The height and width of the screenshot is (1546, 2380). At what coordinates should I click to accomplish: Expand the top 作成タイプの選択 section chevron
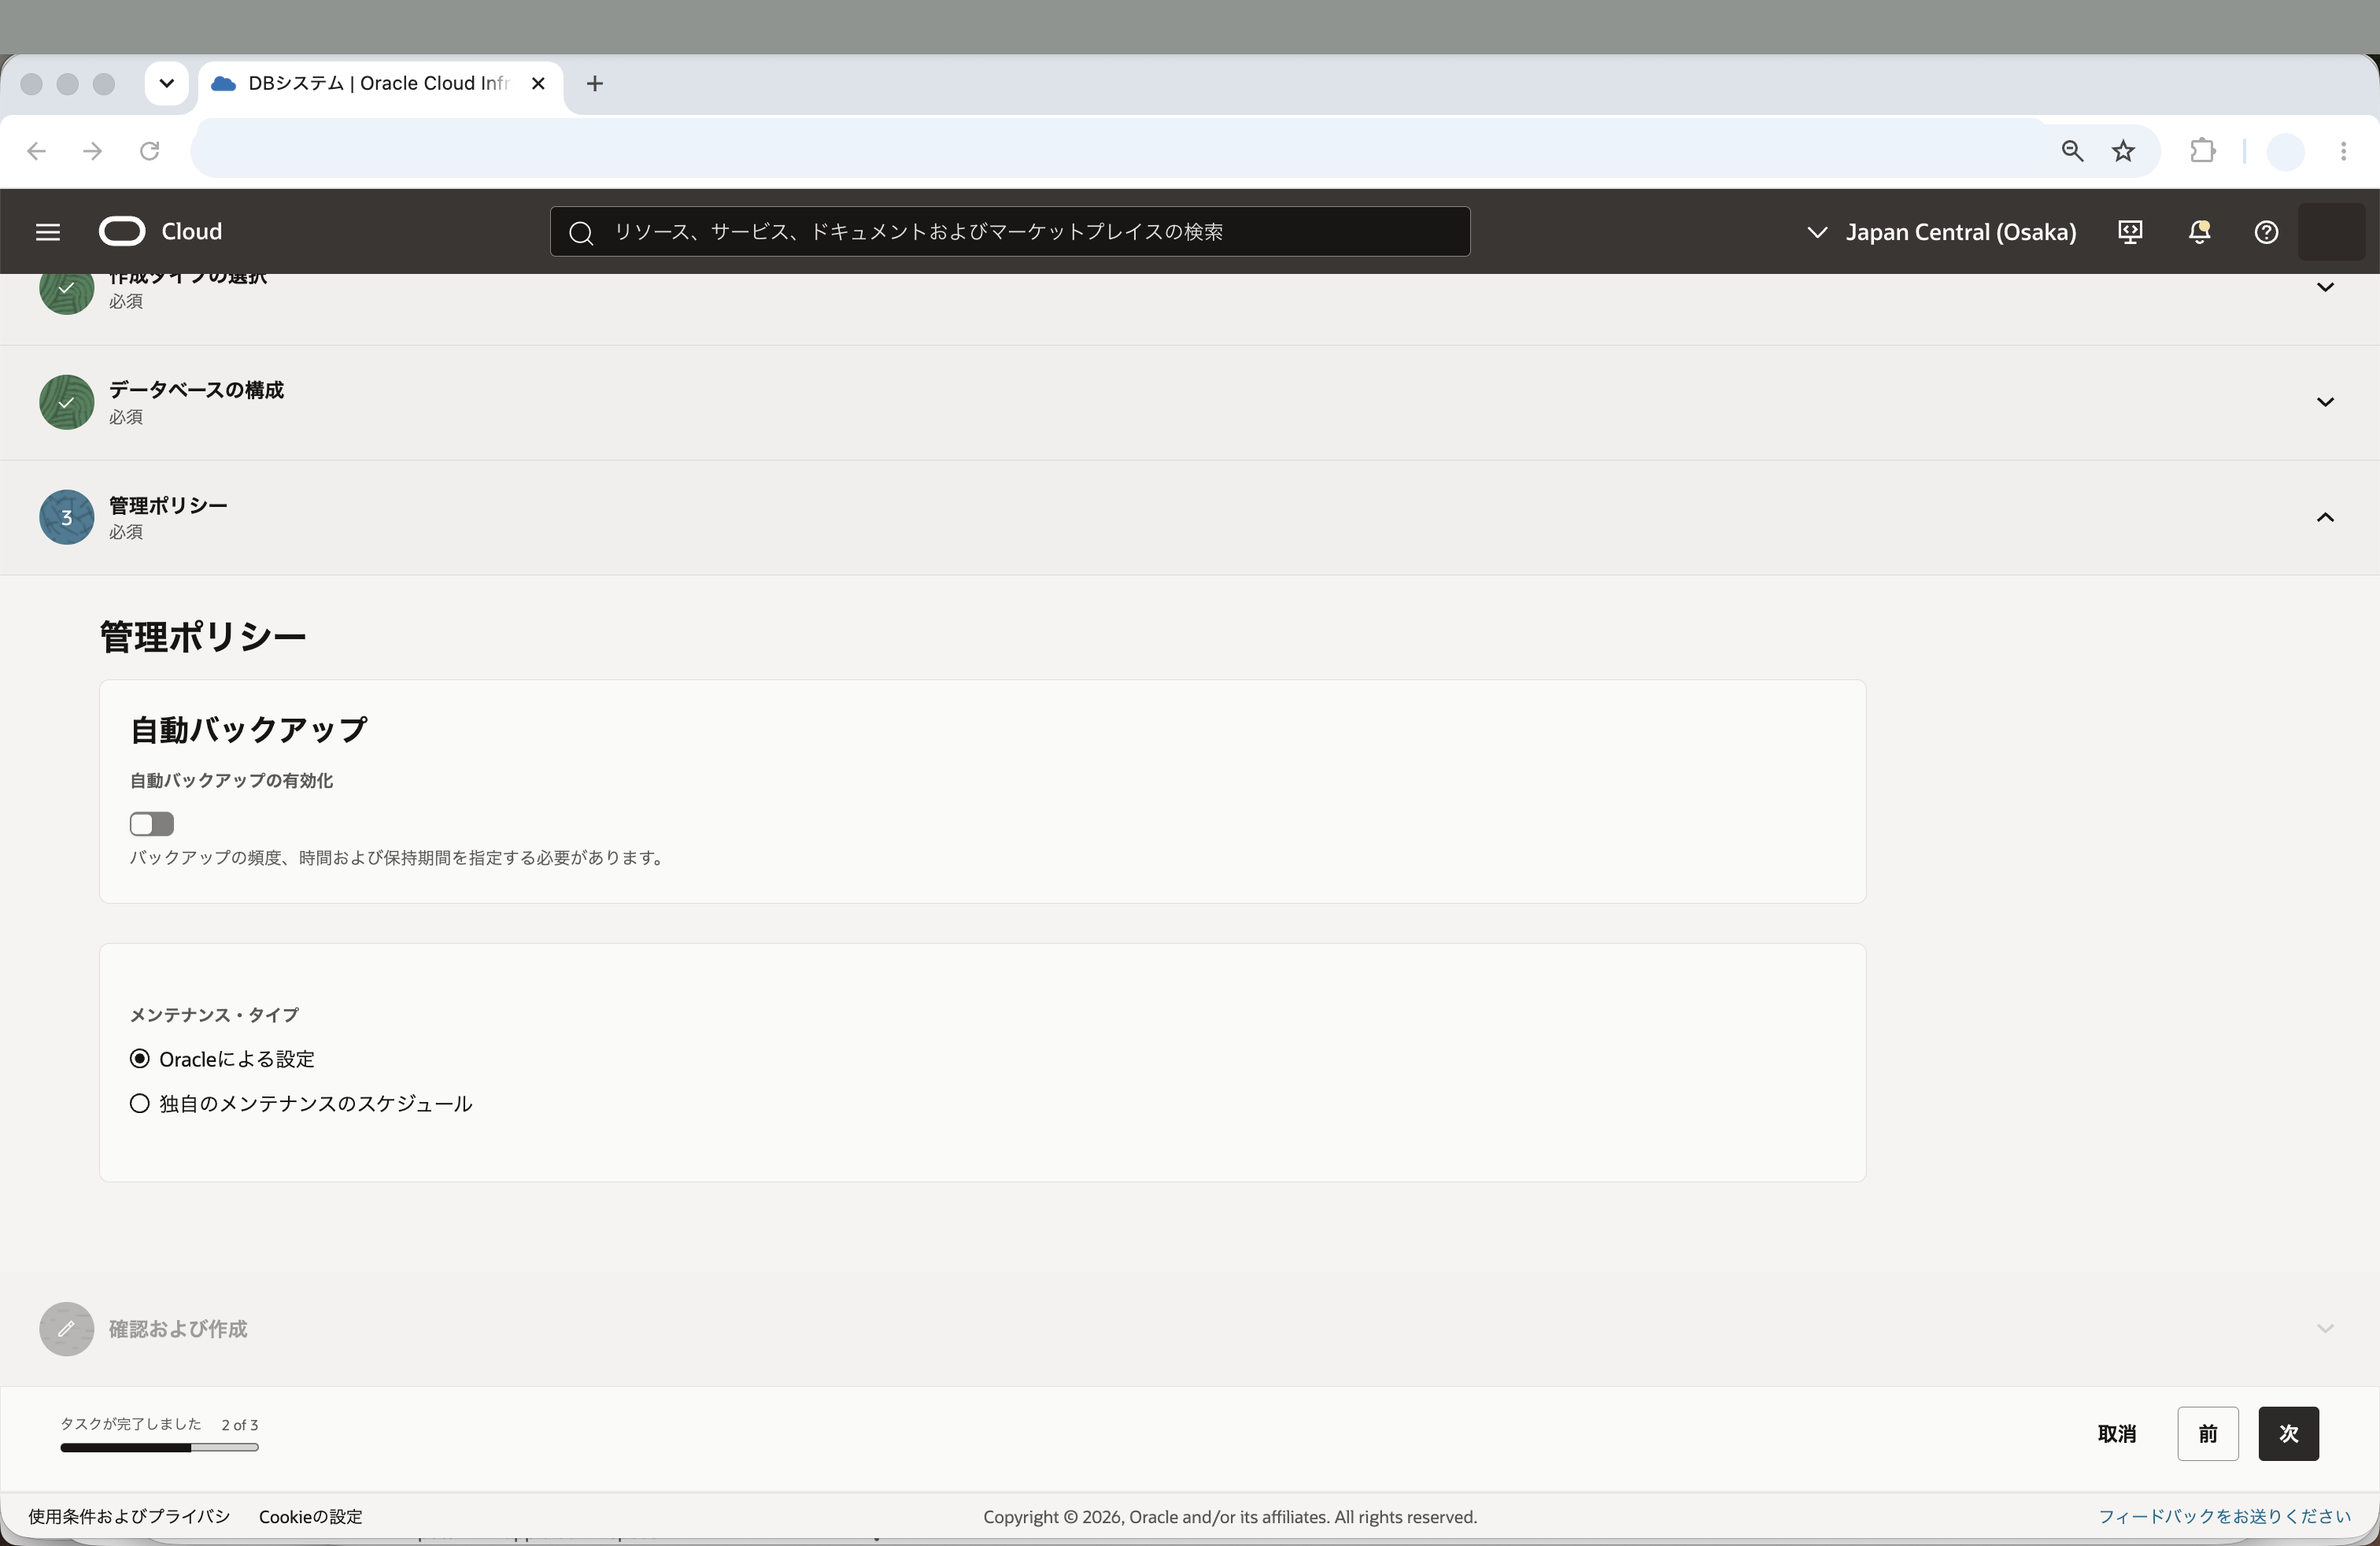pyautogui.click(x=2325, y=287)
